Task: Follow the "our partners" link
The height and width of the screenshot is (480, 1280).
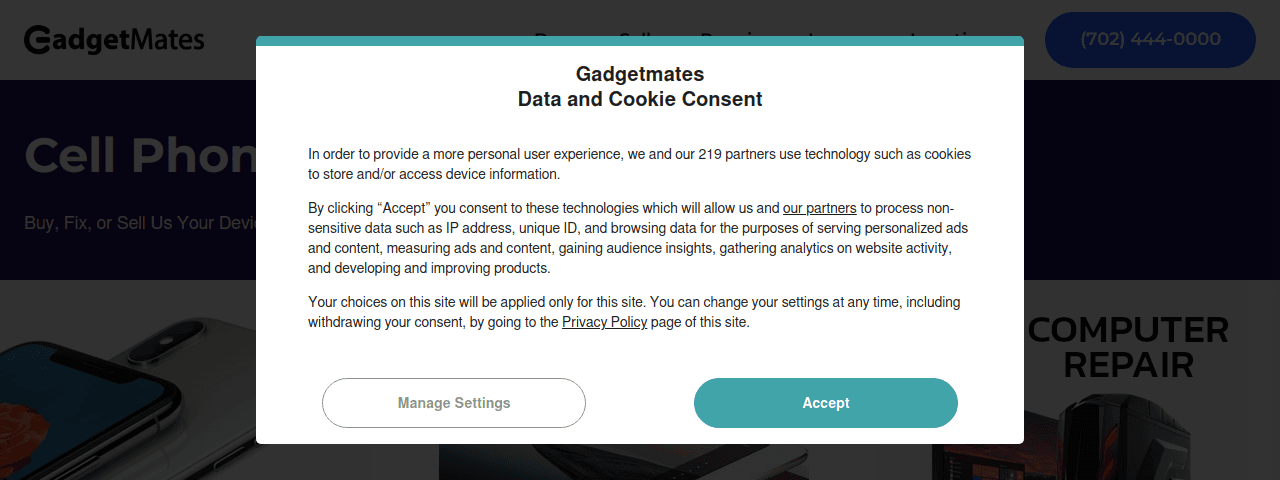Action: pos(819,208)
